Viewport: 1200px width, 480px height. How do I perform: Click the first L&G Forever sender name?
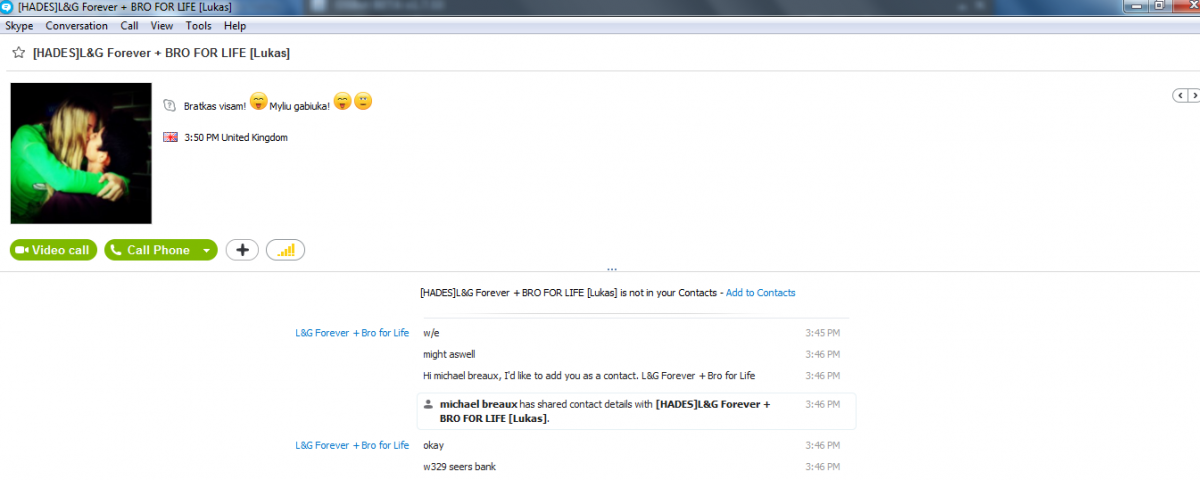pyautogui.click(x=352, y=333)
